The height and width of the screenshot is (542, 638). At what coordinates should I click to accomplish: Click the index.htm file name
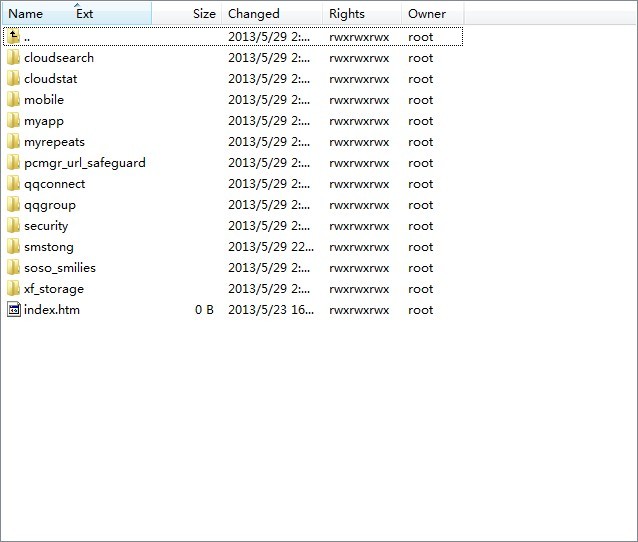click(x=52, y=310)
